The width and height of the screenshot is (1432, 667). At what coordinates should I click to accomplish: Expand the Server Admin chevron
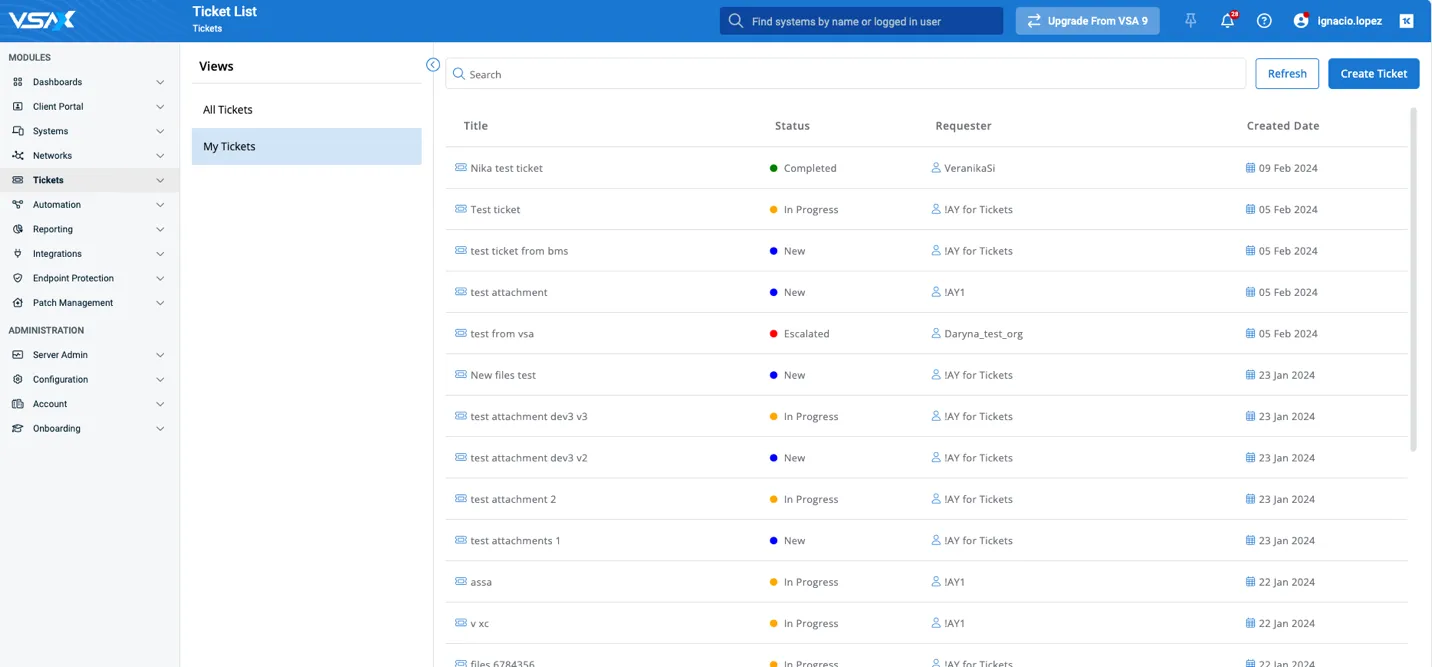(x=160, y=355)
